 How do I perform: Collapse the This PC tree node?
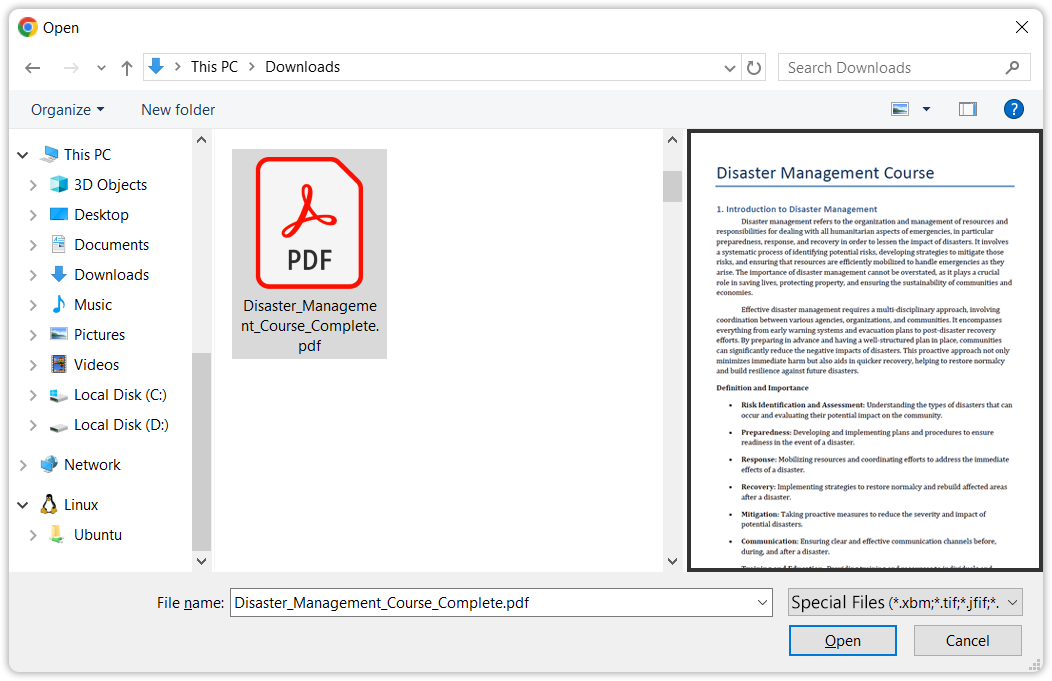coord(23,155)
